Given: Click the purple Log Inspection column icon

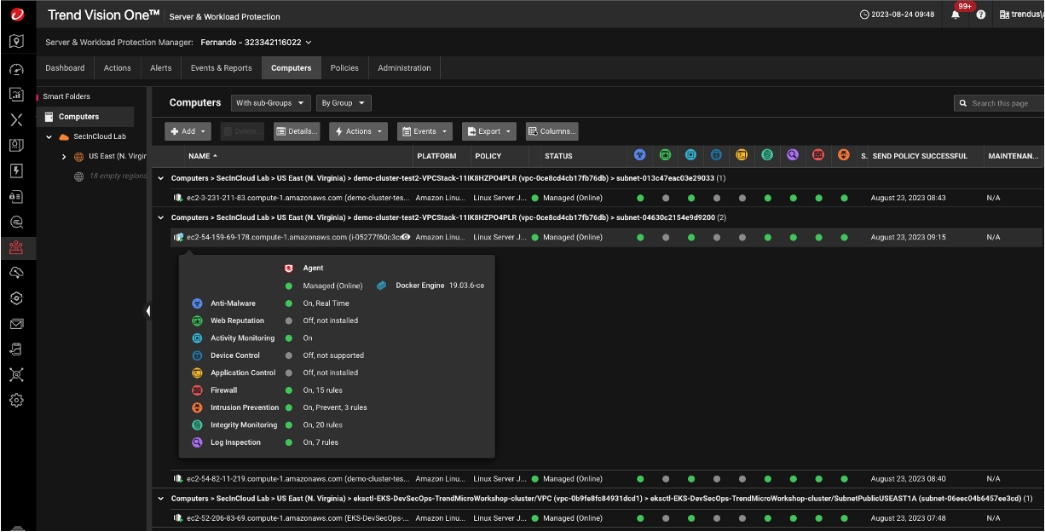Looking at the screenshot, I should 793,155.
